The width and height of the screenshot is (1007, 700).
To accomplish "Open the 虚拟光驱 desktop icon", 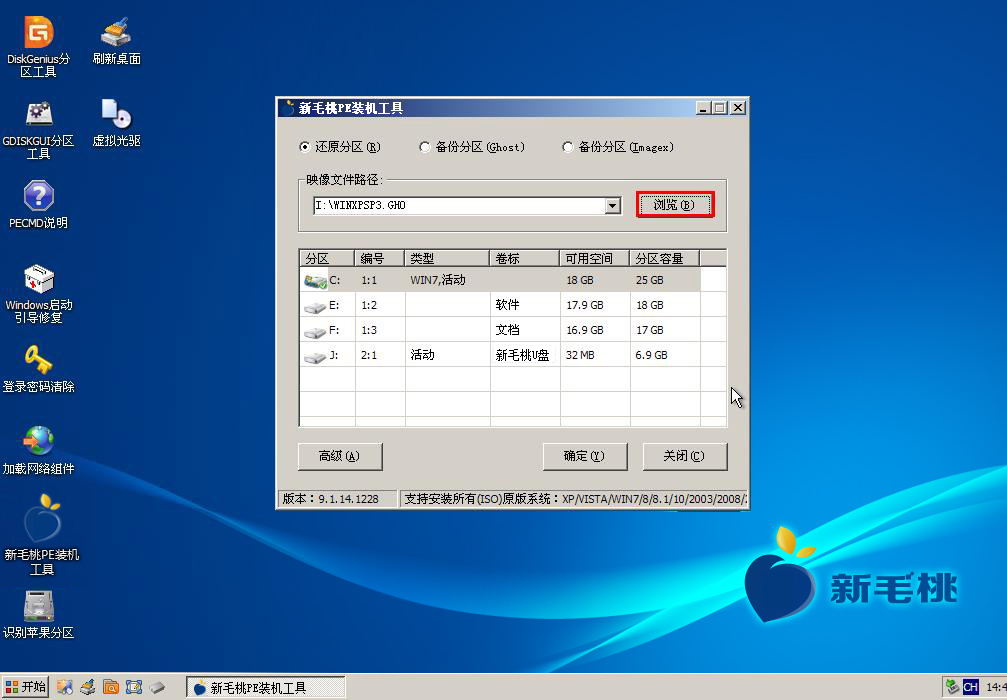I will [x=116, y=123].
